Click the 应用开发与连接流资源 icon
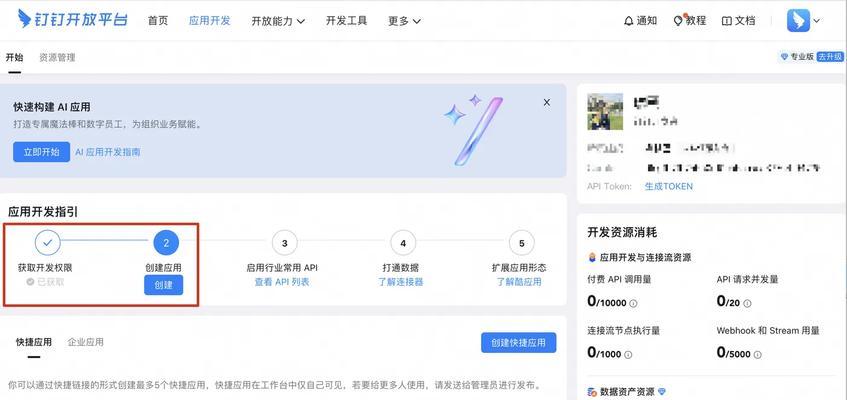The height and width of the screenshot is (400, 847). (592, 257)
